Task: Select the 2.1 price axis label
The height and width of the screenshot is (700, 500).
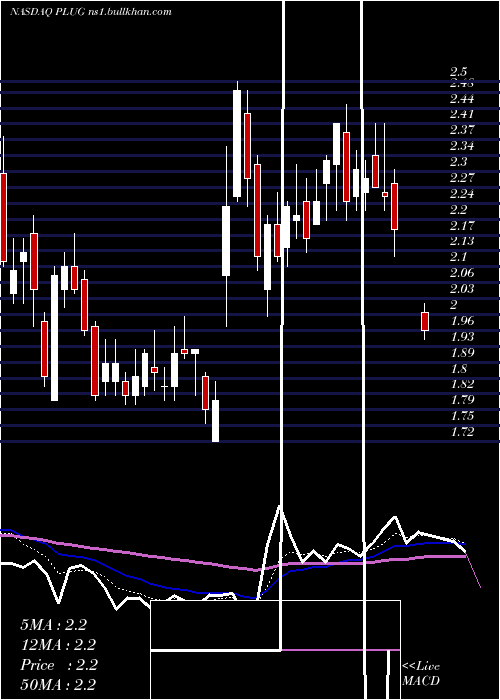Action: 458,257
